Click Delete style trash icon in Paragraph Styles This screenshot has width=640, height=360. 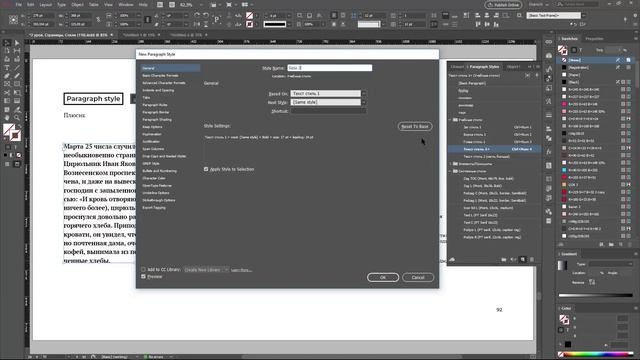[x=531, y=259]
